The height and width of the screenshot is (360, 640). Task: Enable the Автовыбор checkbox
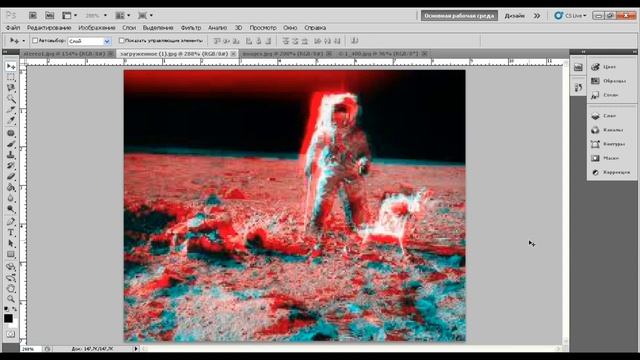(35, 40)
